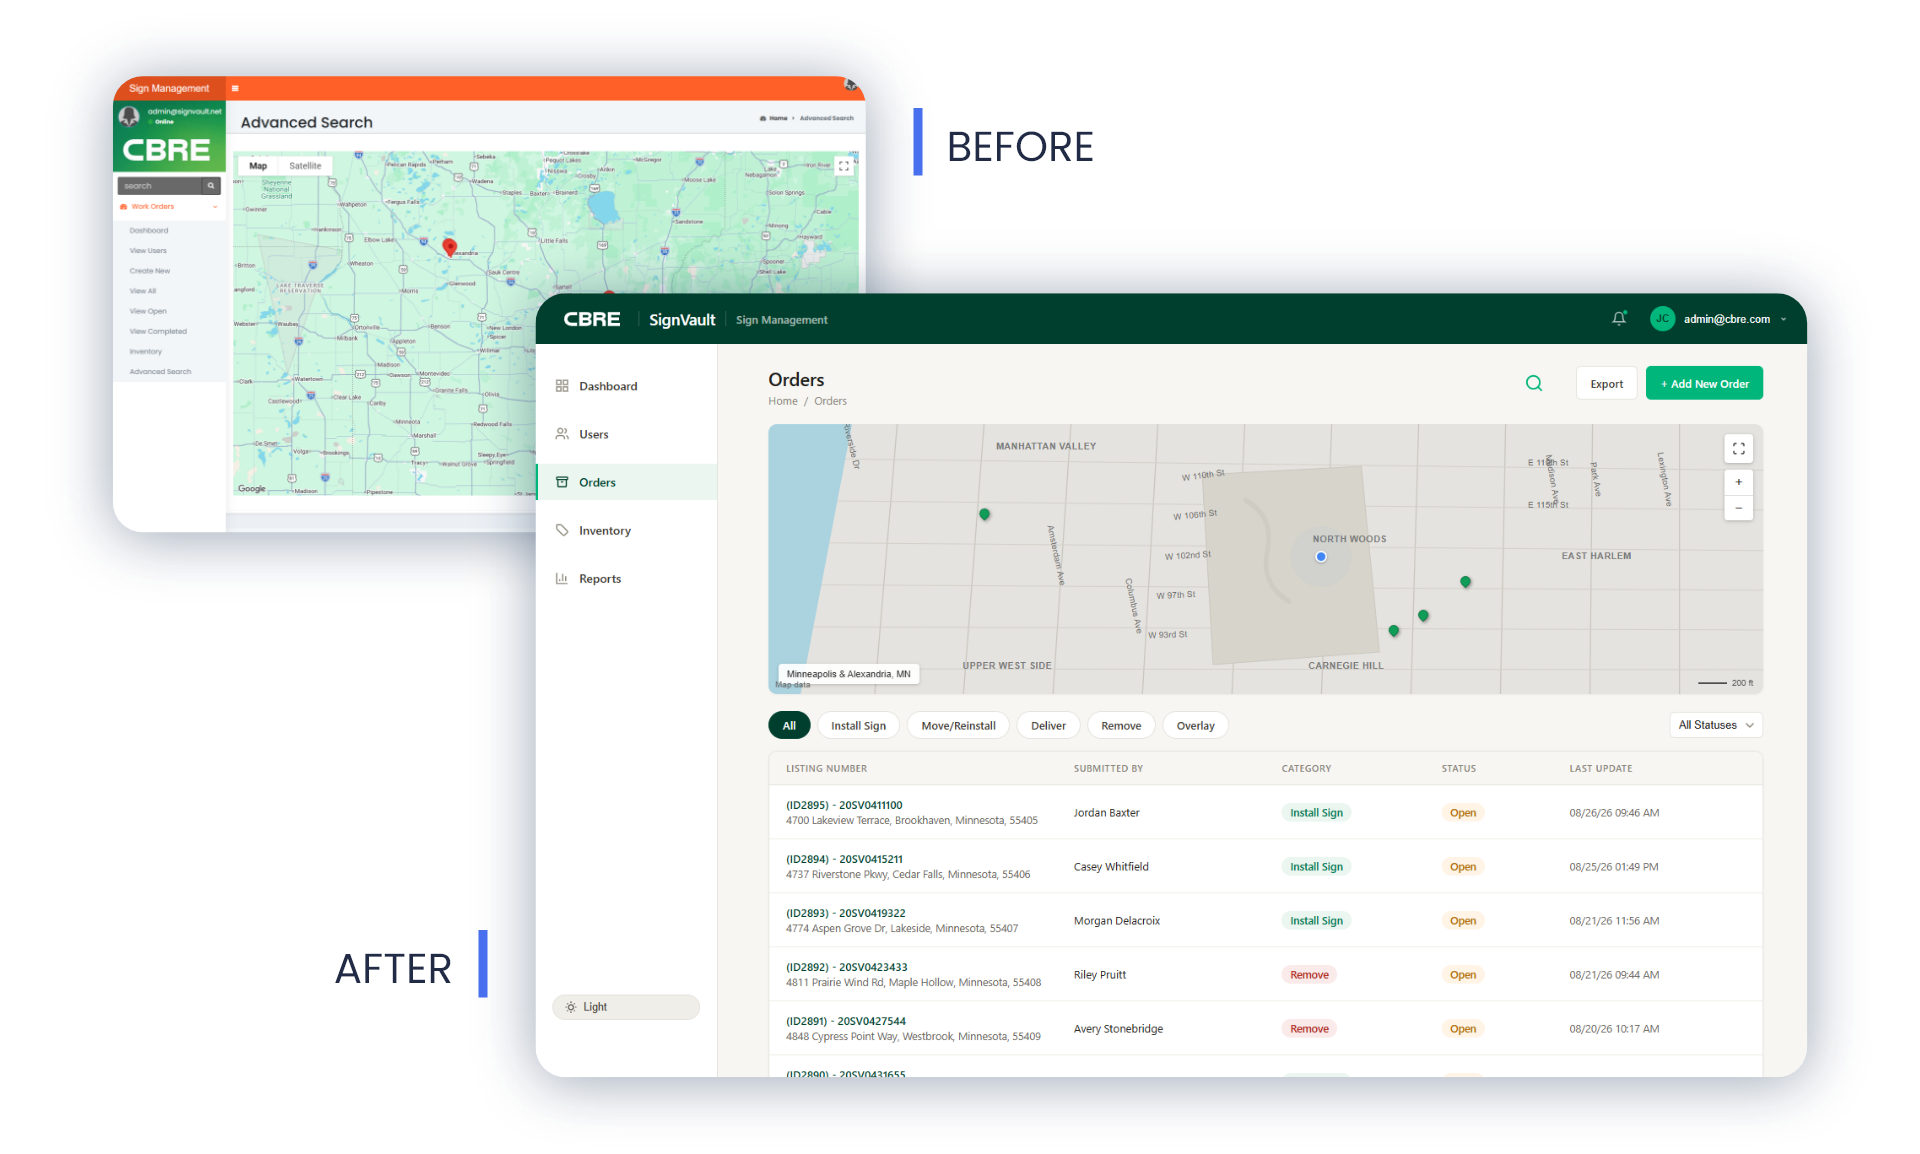Zoom in with the map plus button
This screenshot has height=1154, width=1920.
pos(1739,482)
